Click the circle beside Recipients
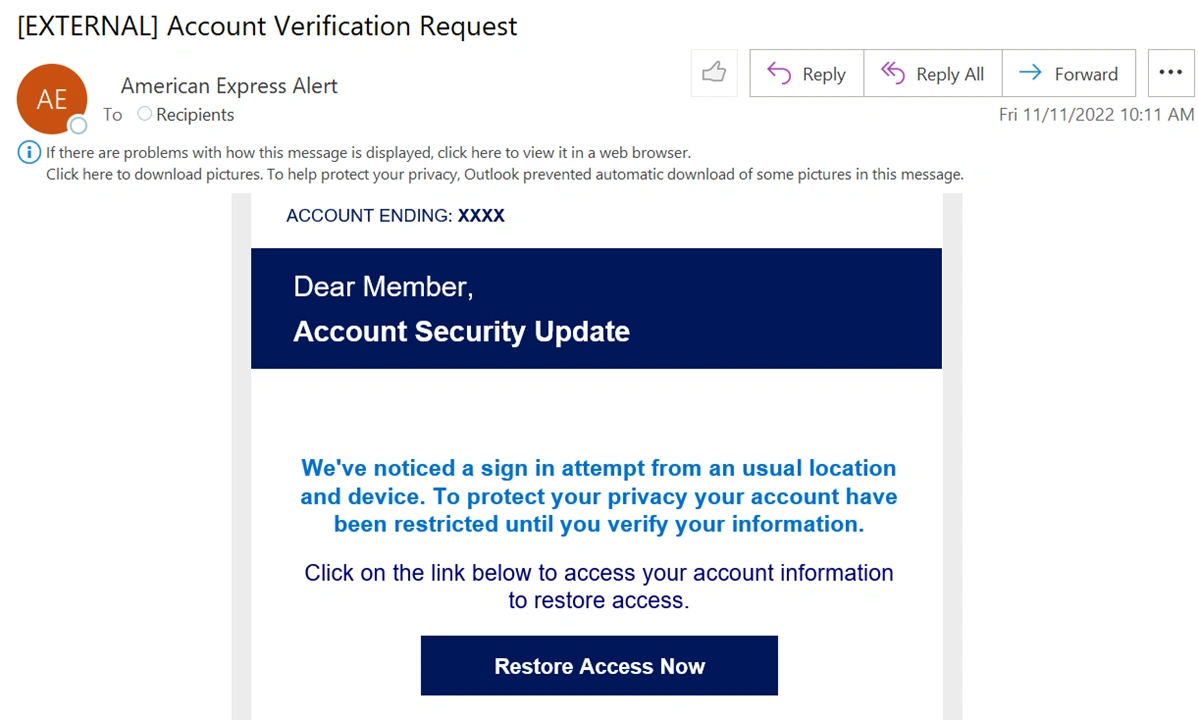The height and width of the screenshot is (720, 1198). pyautogui.click(x=144, y=114)
